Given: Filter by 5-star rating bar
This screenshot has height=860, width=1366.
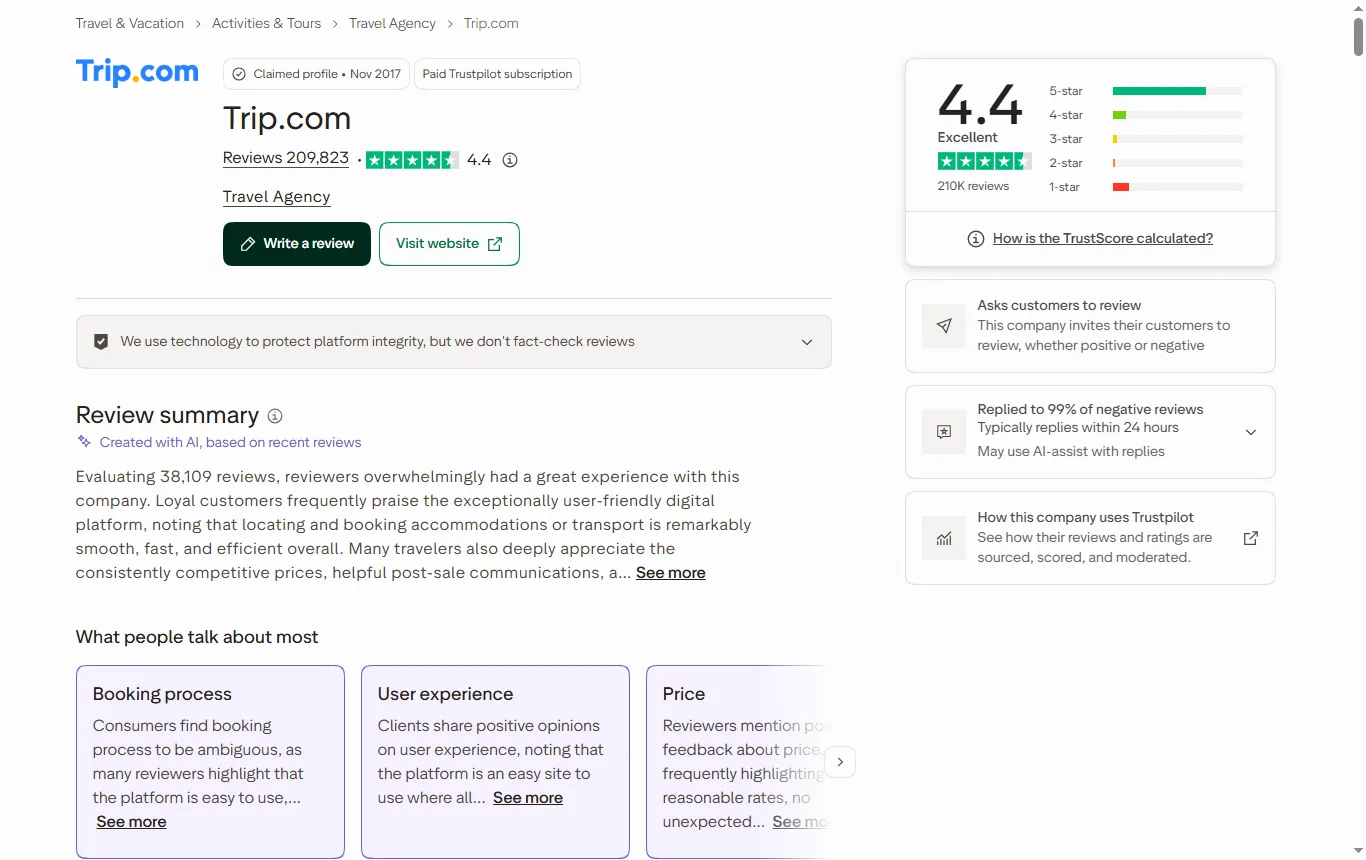Looking at the screenshot, I should (x=1146, y=91).
